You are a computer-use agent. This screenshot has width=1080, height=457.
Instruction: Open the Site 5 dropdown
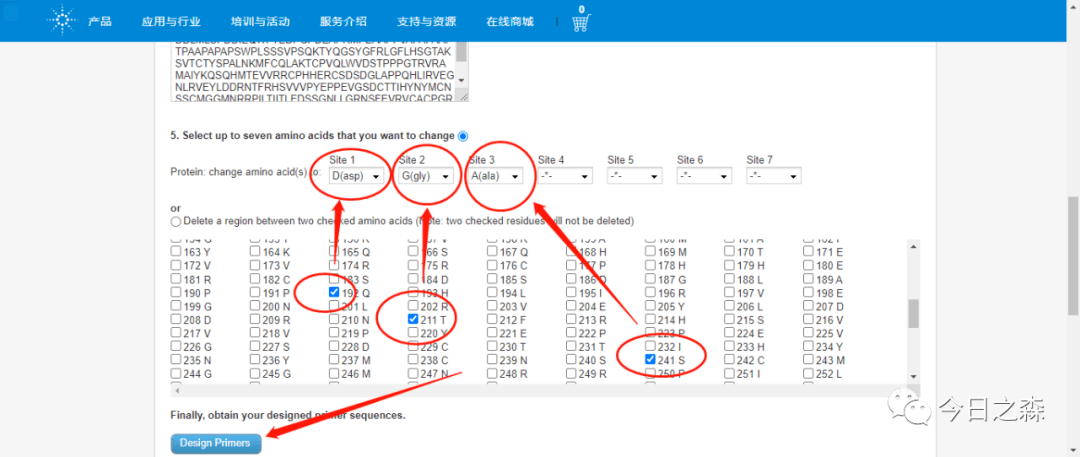634,176
